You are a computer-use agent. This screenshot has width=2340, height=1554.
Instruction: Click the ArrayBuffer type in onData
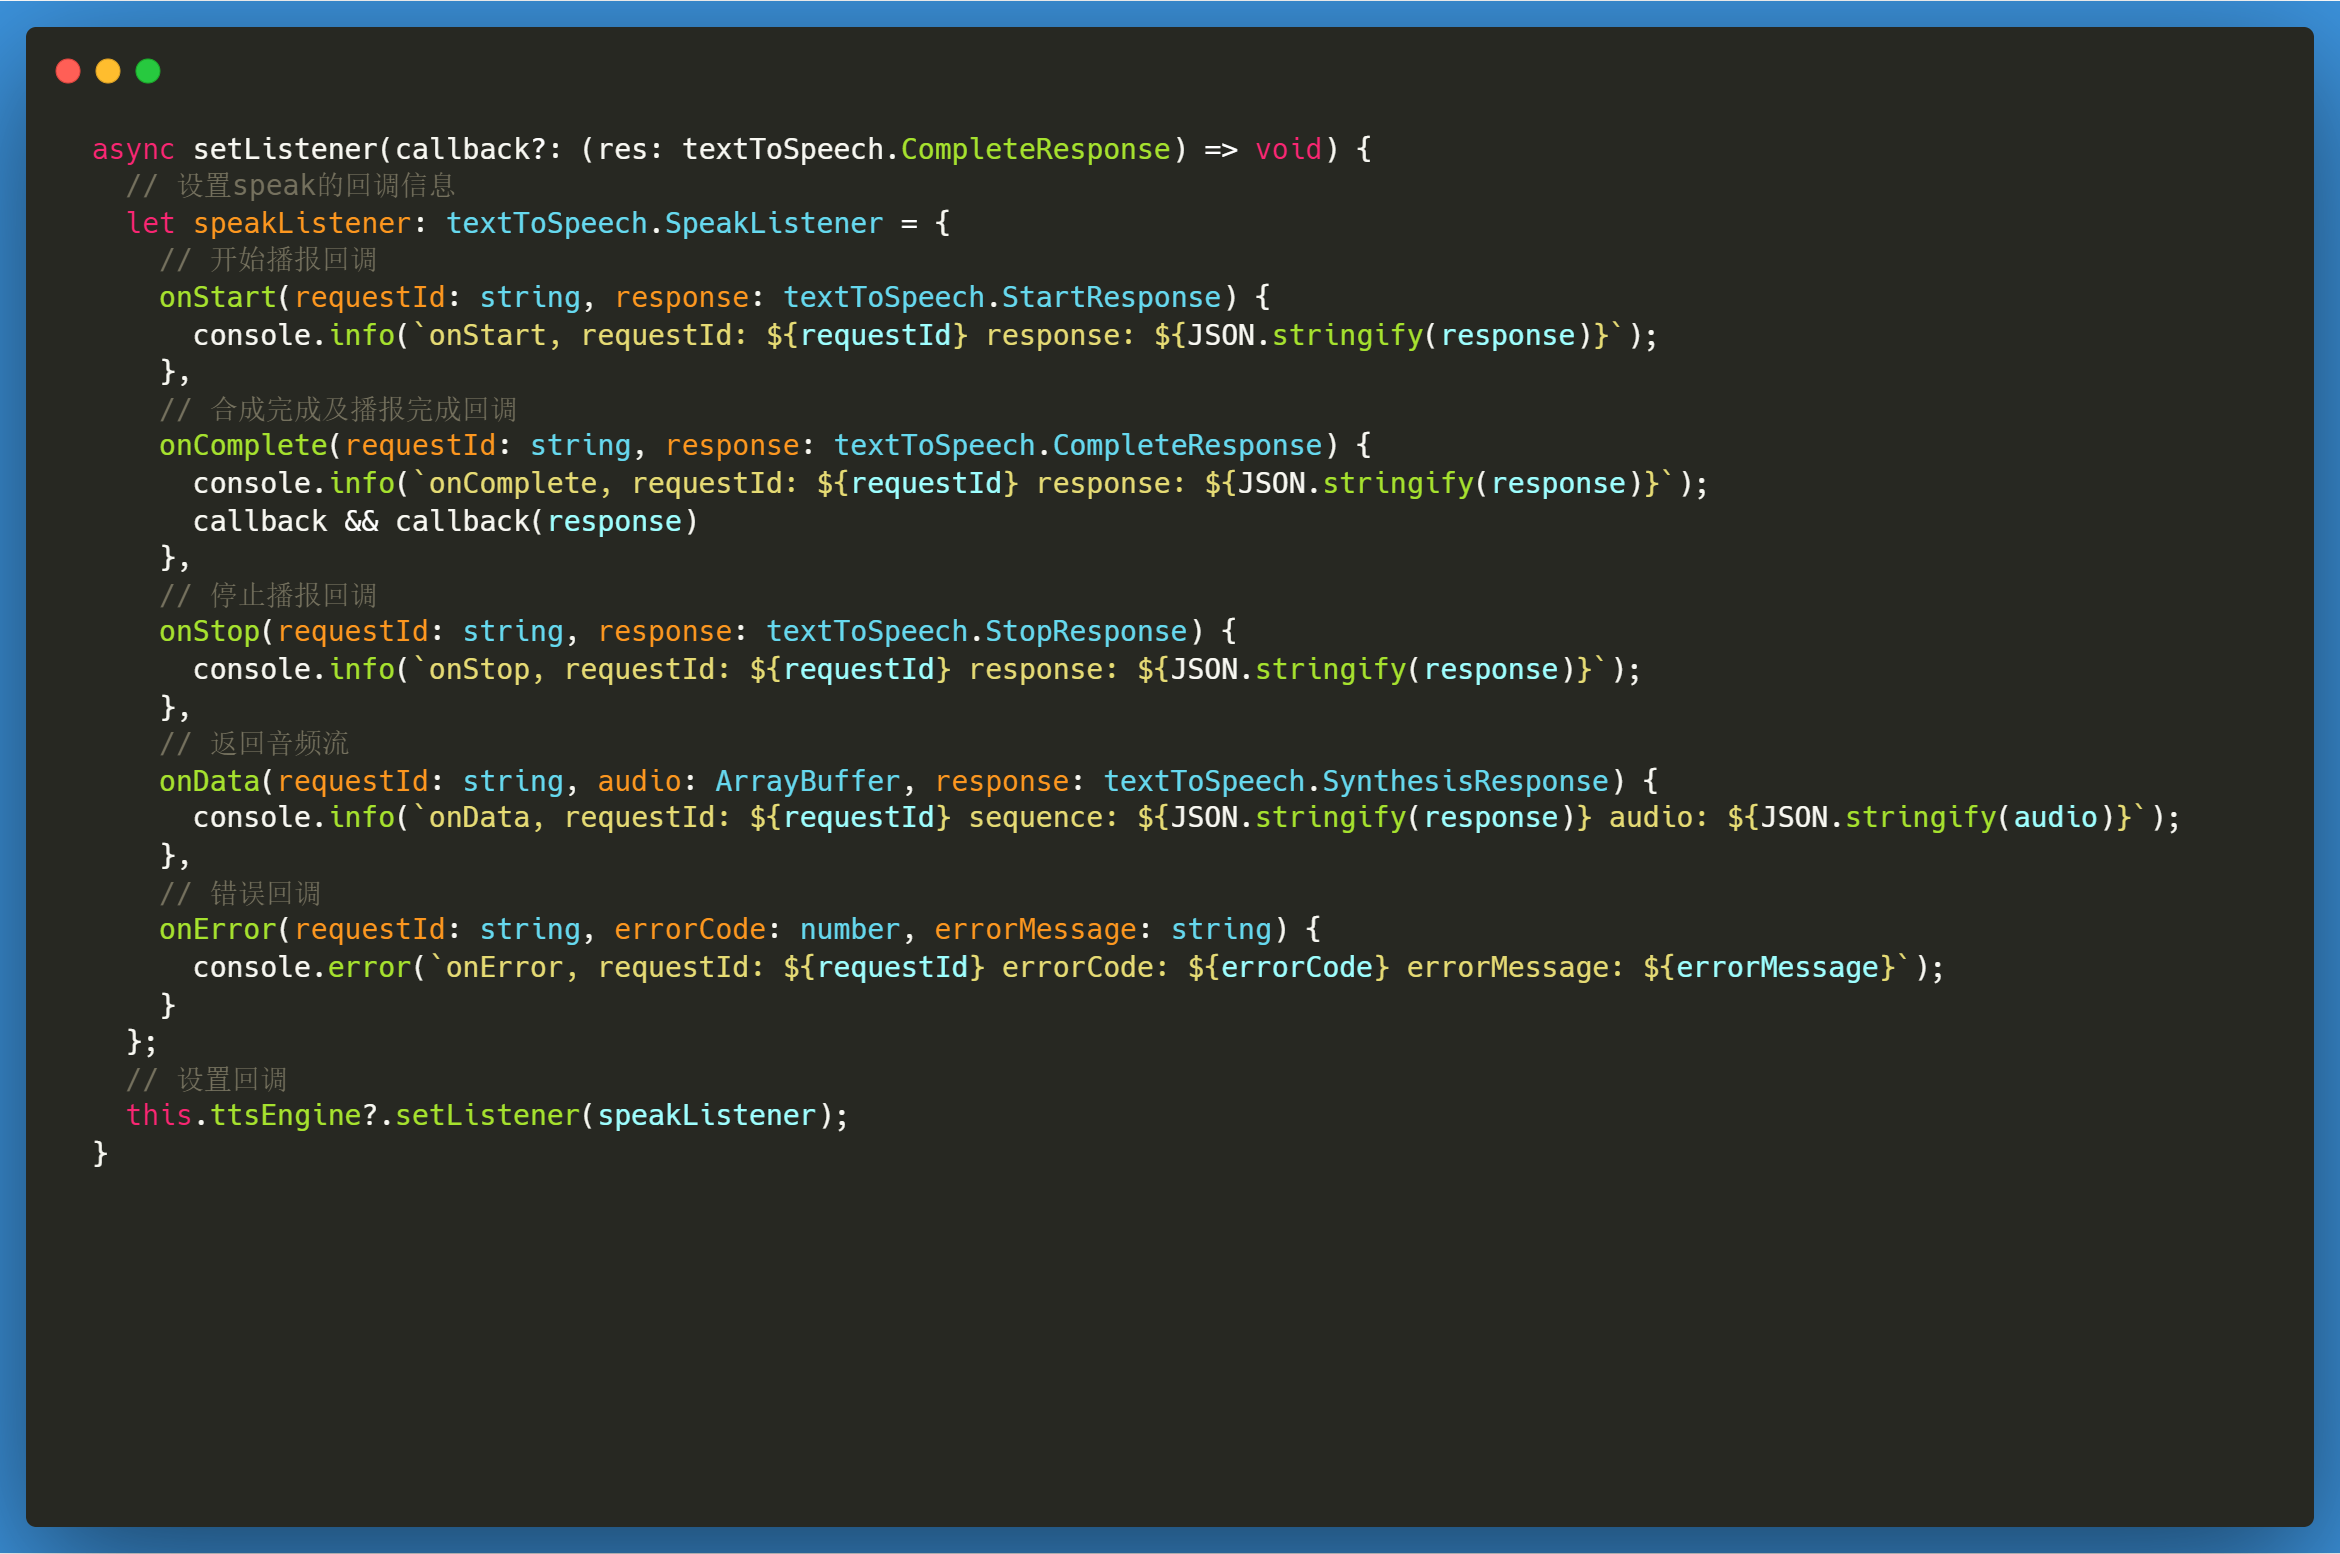(807, 781)
